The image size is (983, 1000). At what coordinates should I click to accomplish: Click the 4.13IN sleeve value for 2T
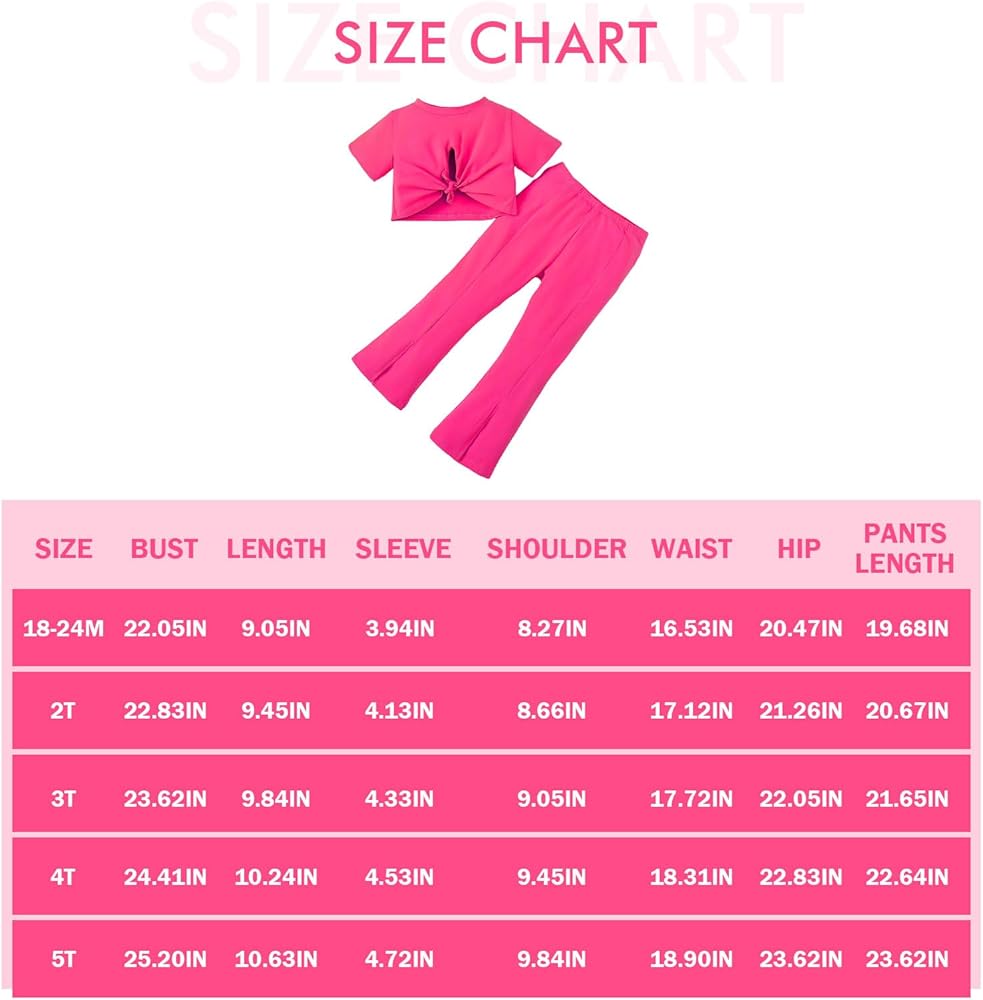tap(402, 711)
